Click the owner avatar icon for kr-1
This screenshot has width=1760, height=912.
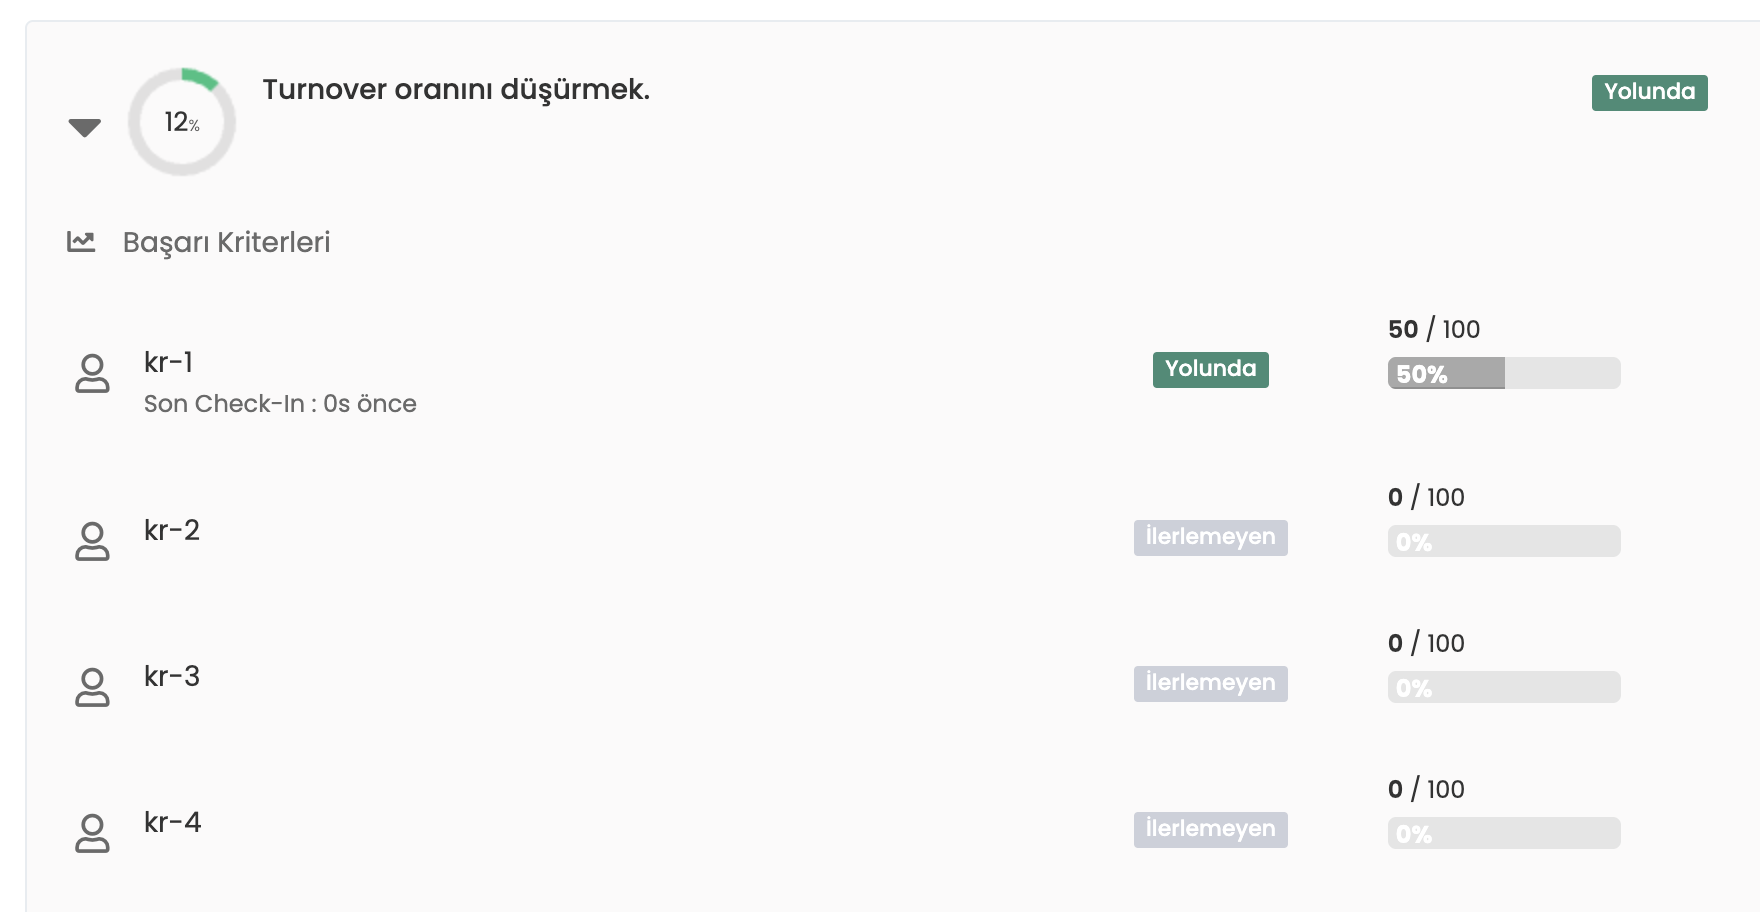pos(92,374)
